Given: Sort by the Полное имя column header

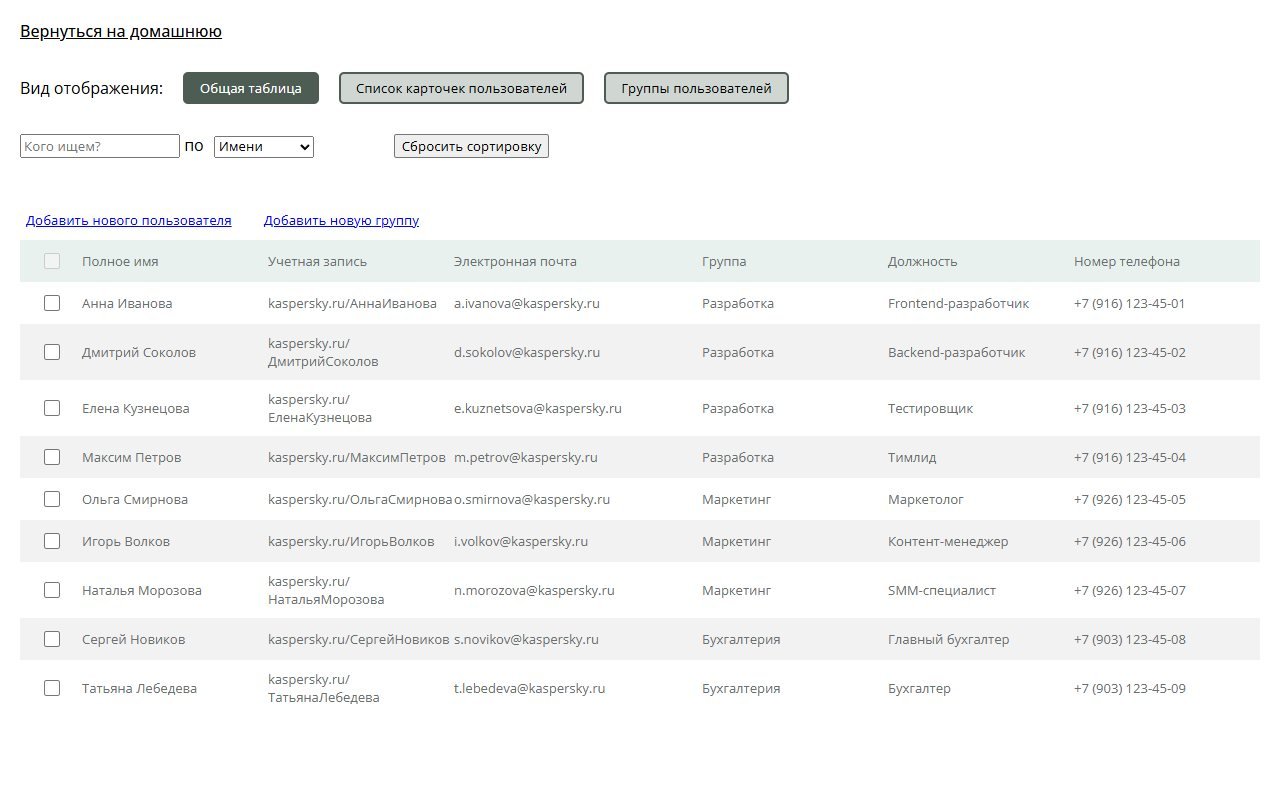Looking at the screenshot, I should pyautogui.click(x=120, y=262).
